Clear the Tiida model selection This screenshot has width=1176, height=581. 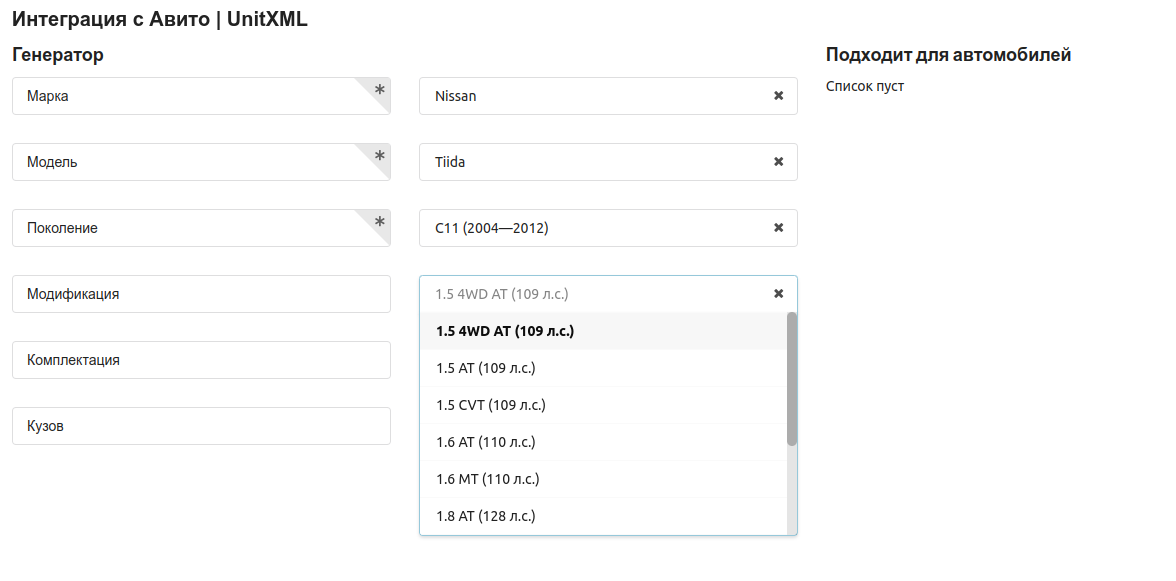pyautogui.click(x=778, y=162)
